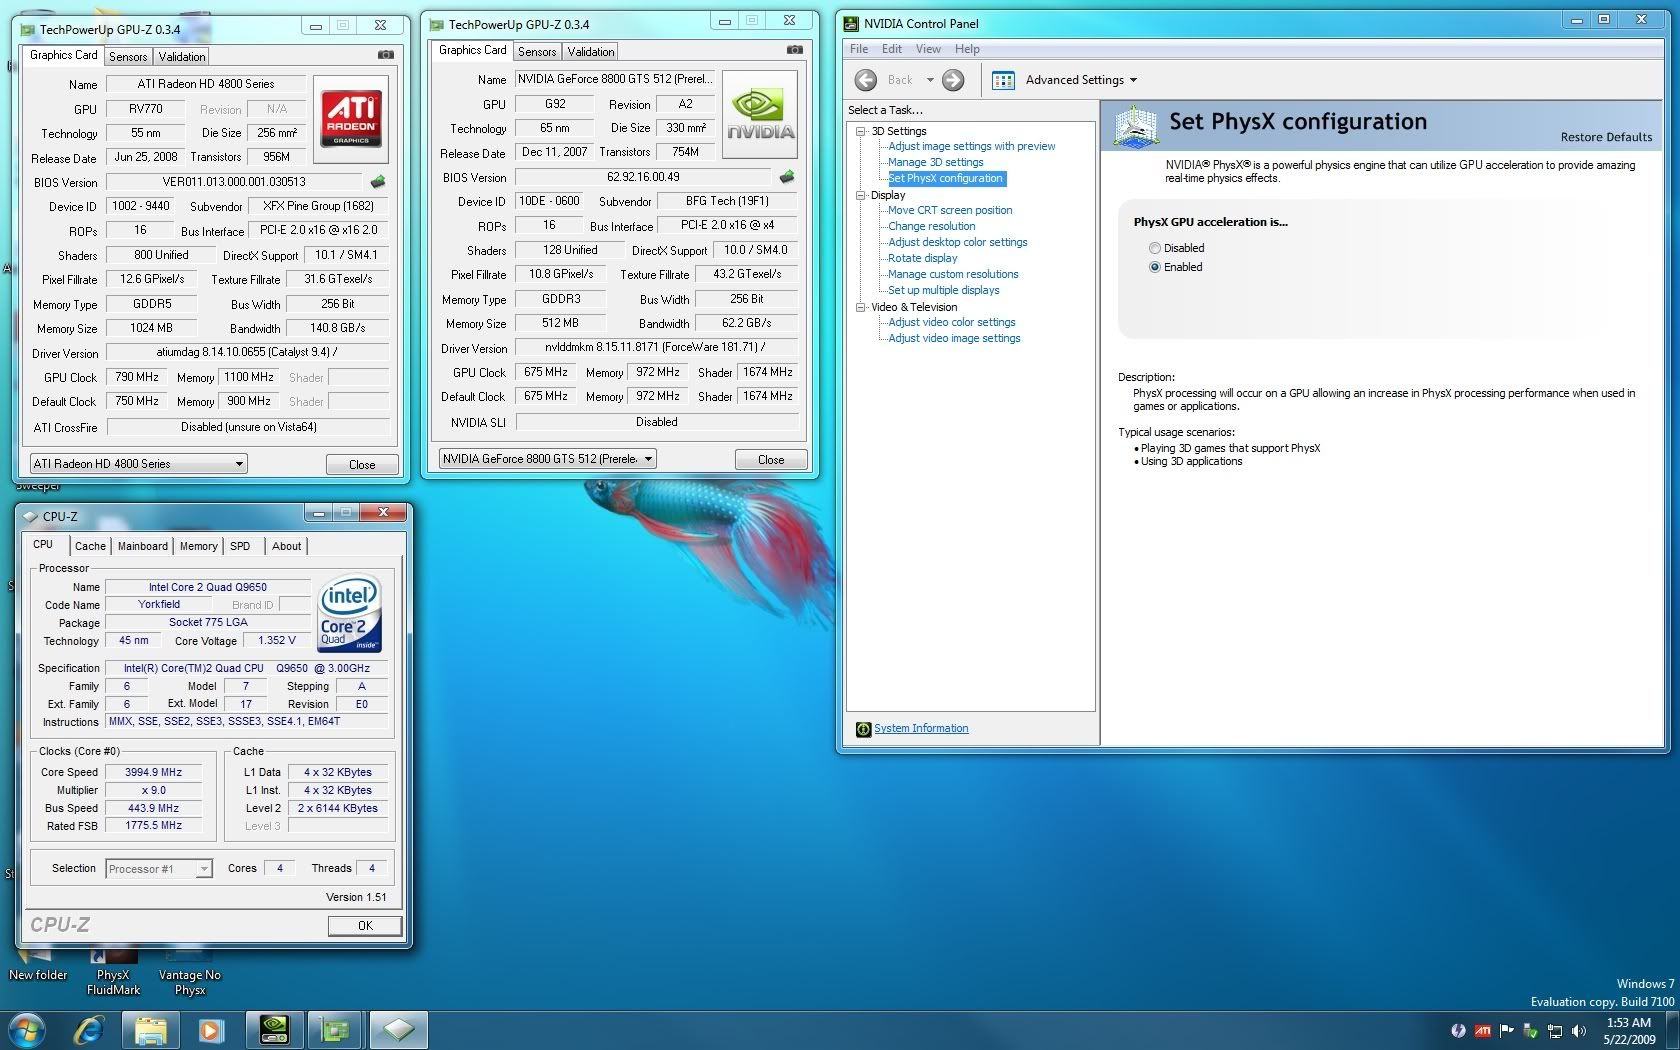Click the Back arrow in NVIDIA Control Panel
The image size is (1680, 1050).
click(x=866, y=80)
